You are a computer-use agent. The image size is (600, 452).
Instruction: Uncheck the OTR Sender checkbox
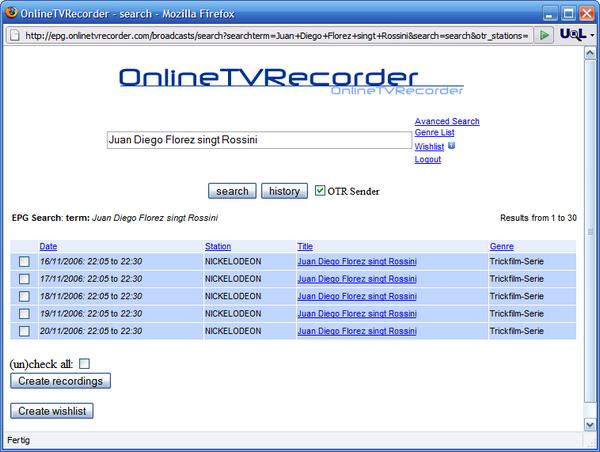coord(320,190)
